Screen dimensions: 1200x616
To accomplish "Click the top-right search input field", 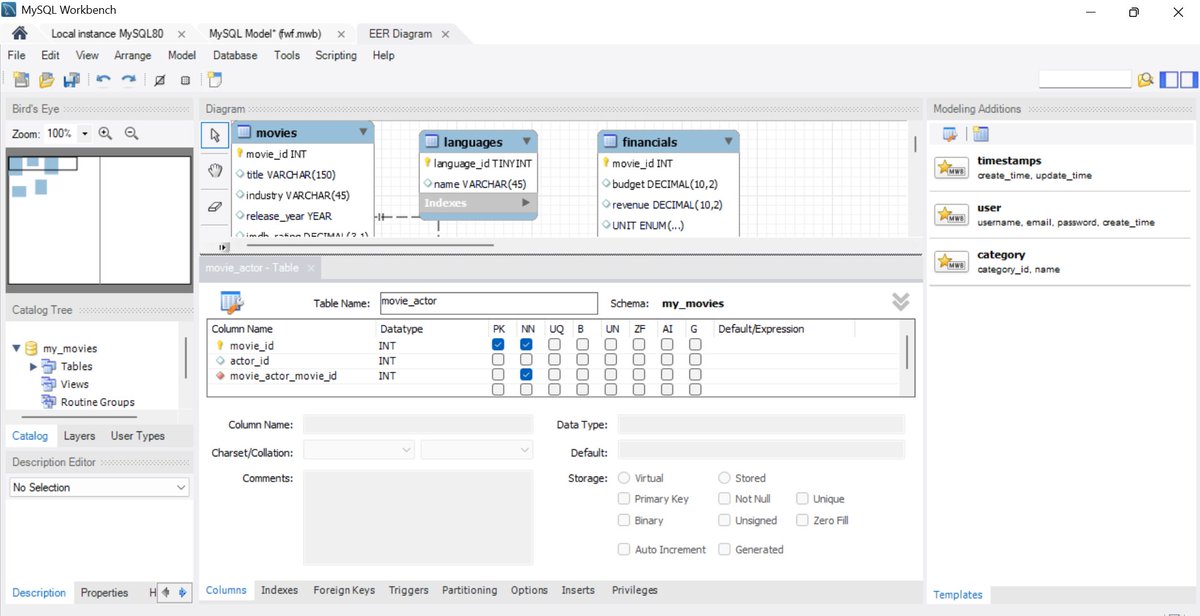I will point(1085,79).
